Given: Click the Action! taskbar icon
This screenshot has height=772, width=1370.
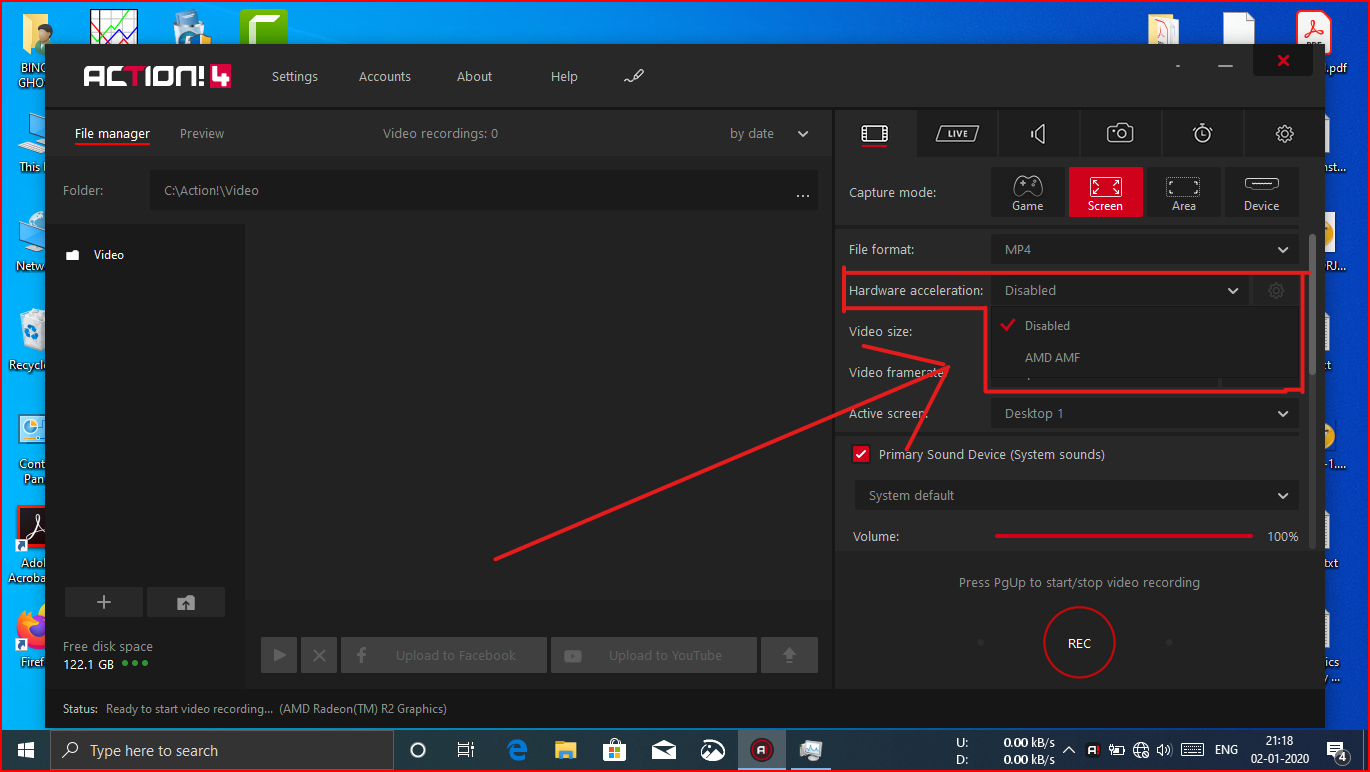Looking at the screenshot, I should pyautogui.click(x=762, y=750).
